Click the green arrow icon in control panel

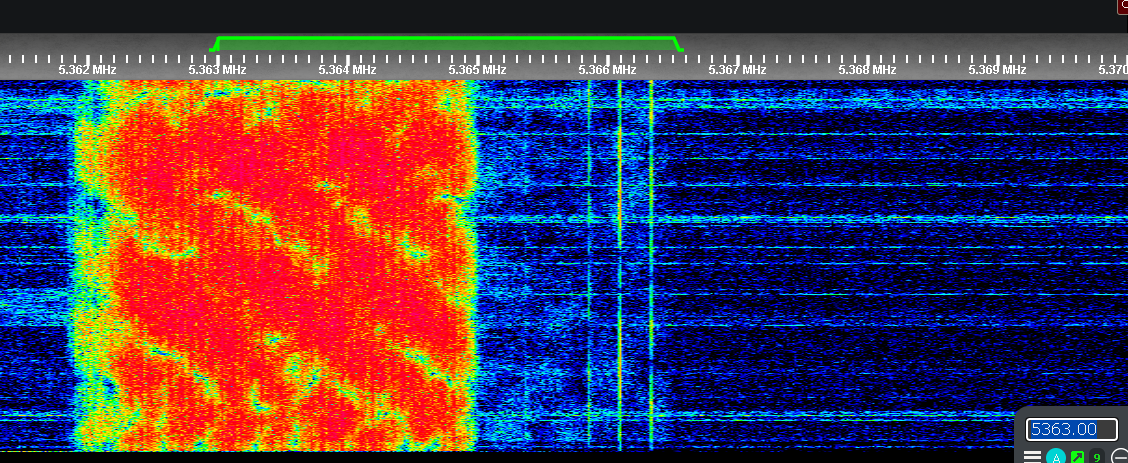point(1077,457)
